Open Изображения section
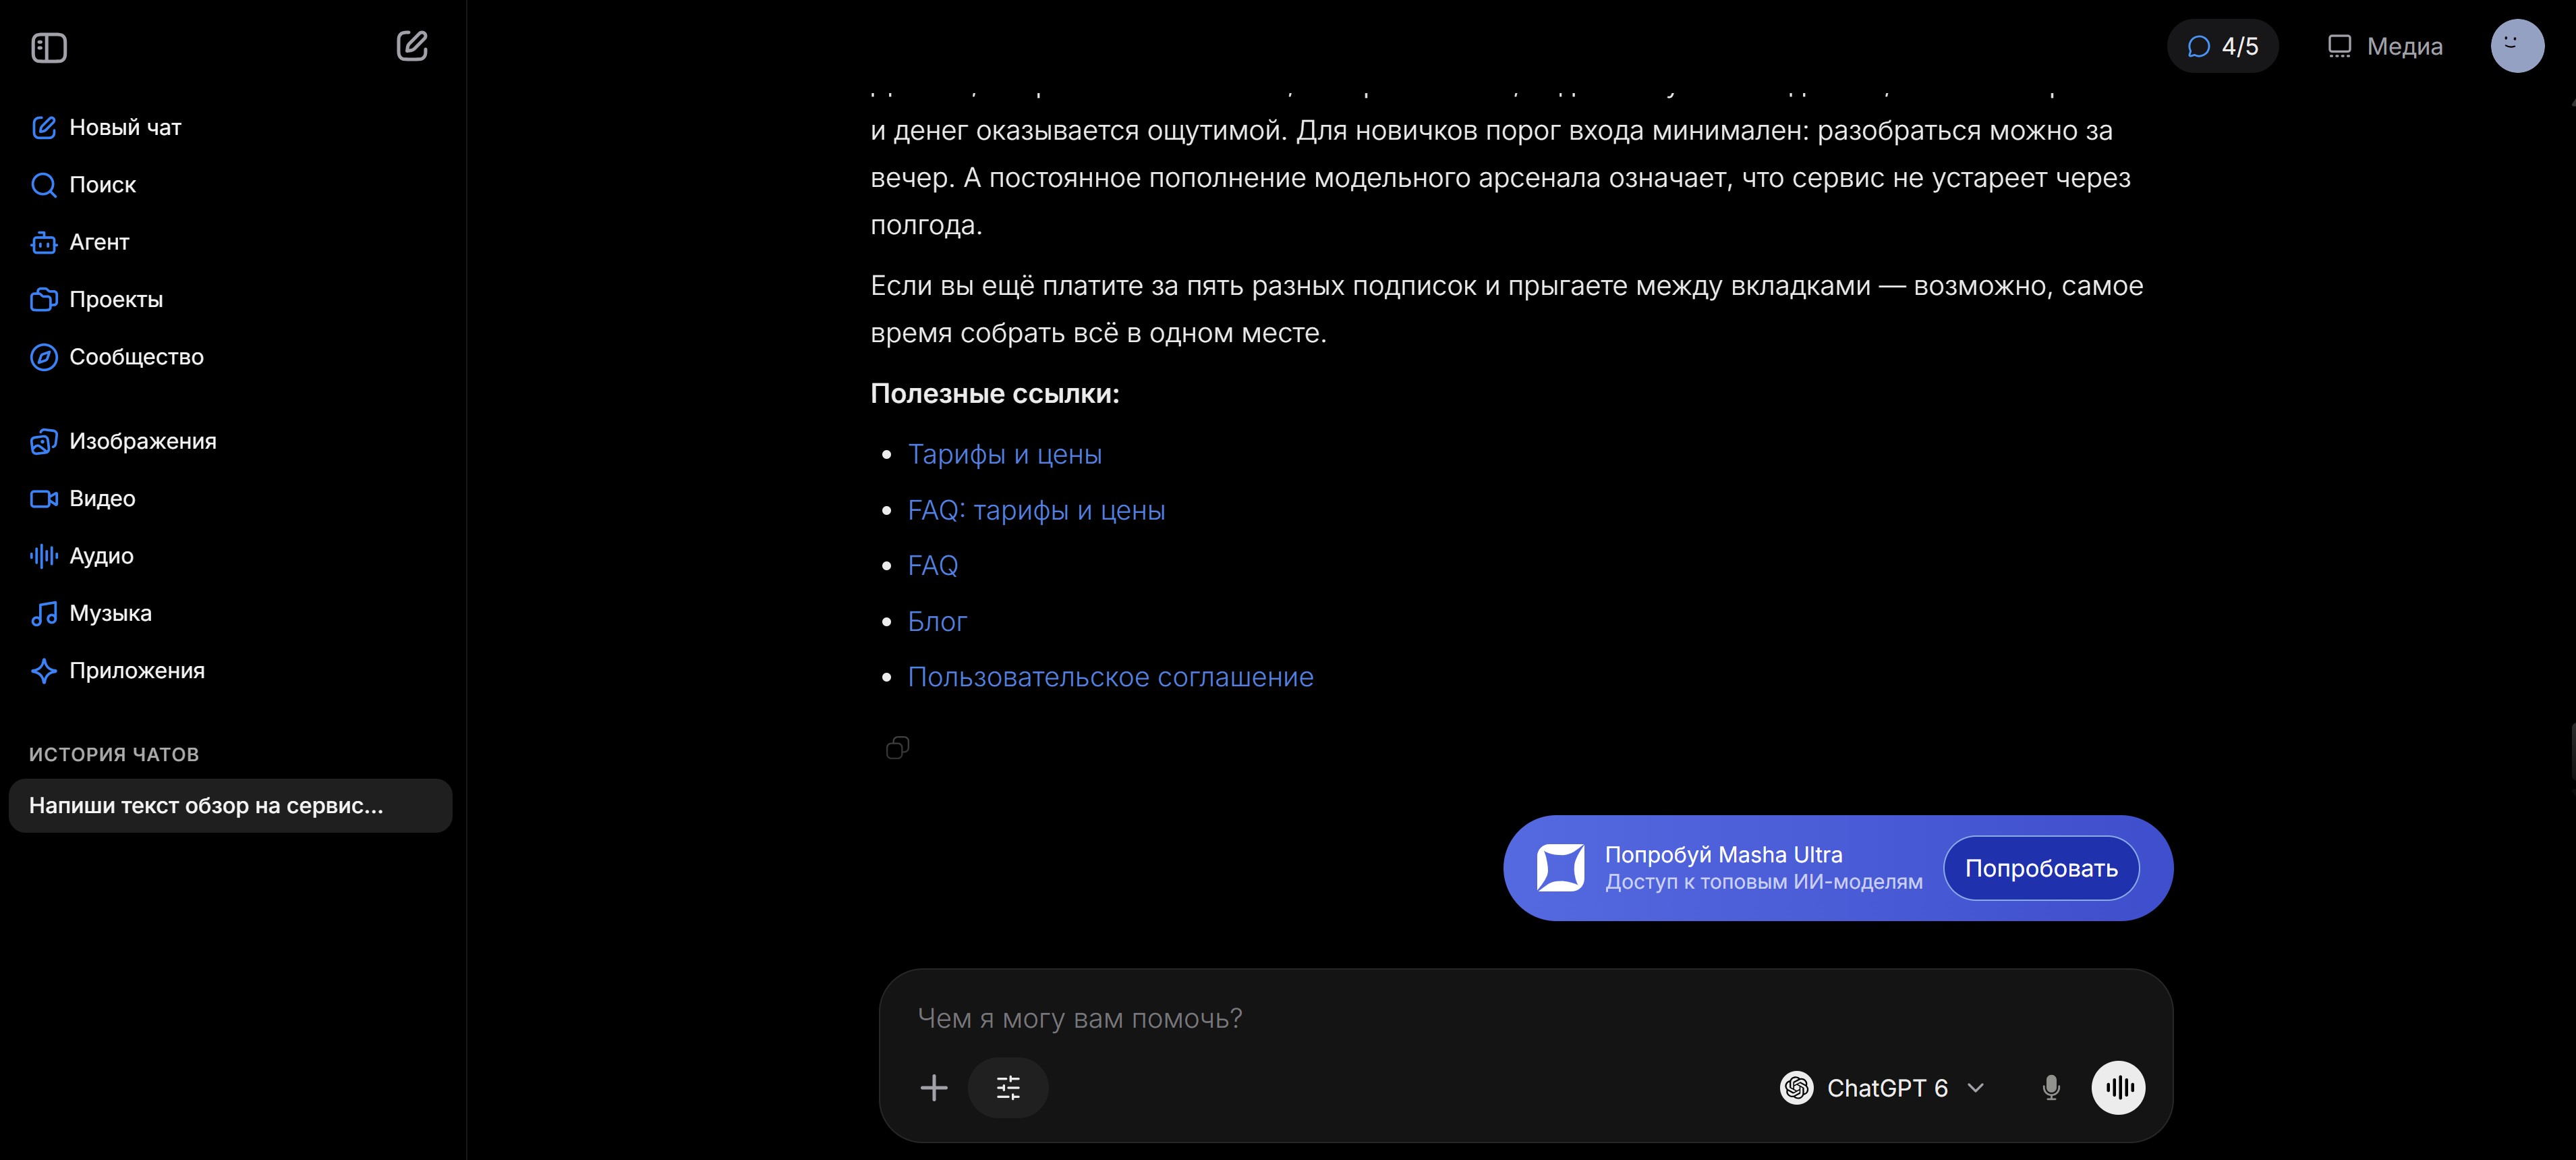Image resolution: width=2576 pixels, height=1160 pixels. click(123, 441)
